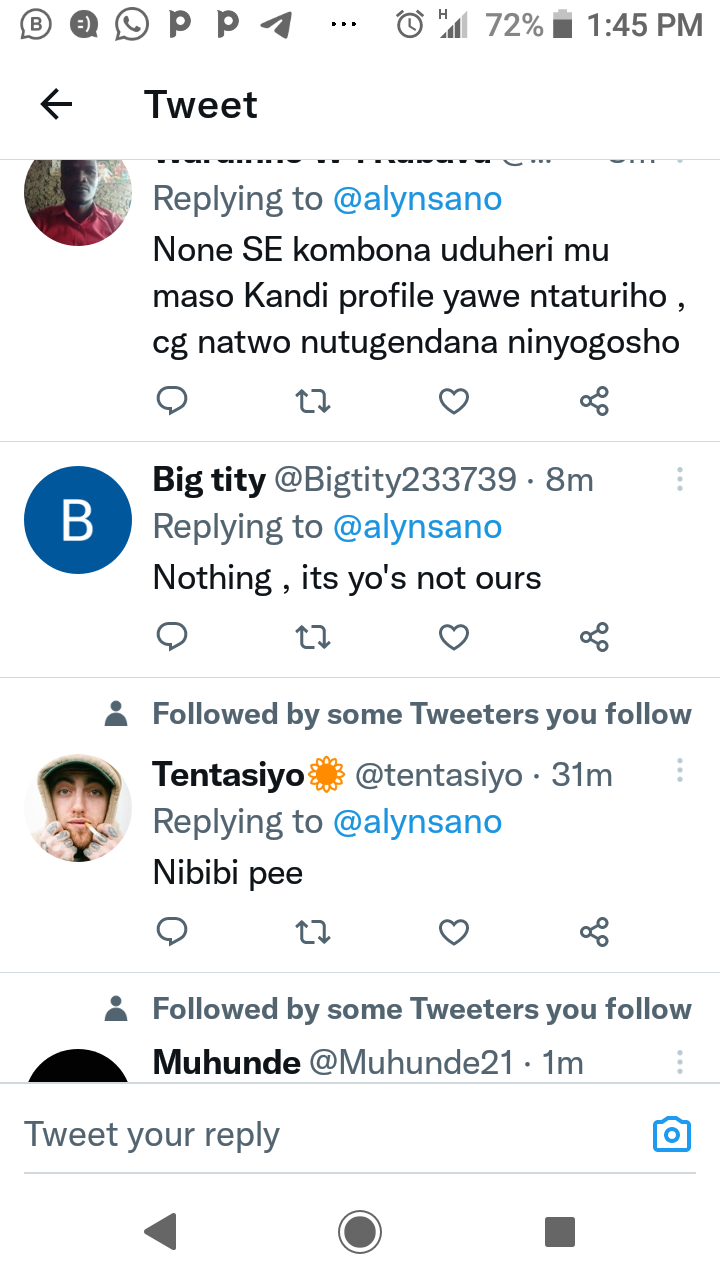Open Big tity's profile avatar
The height and width of the screenshot is (1280, 720).
(x=78, y=520)
